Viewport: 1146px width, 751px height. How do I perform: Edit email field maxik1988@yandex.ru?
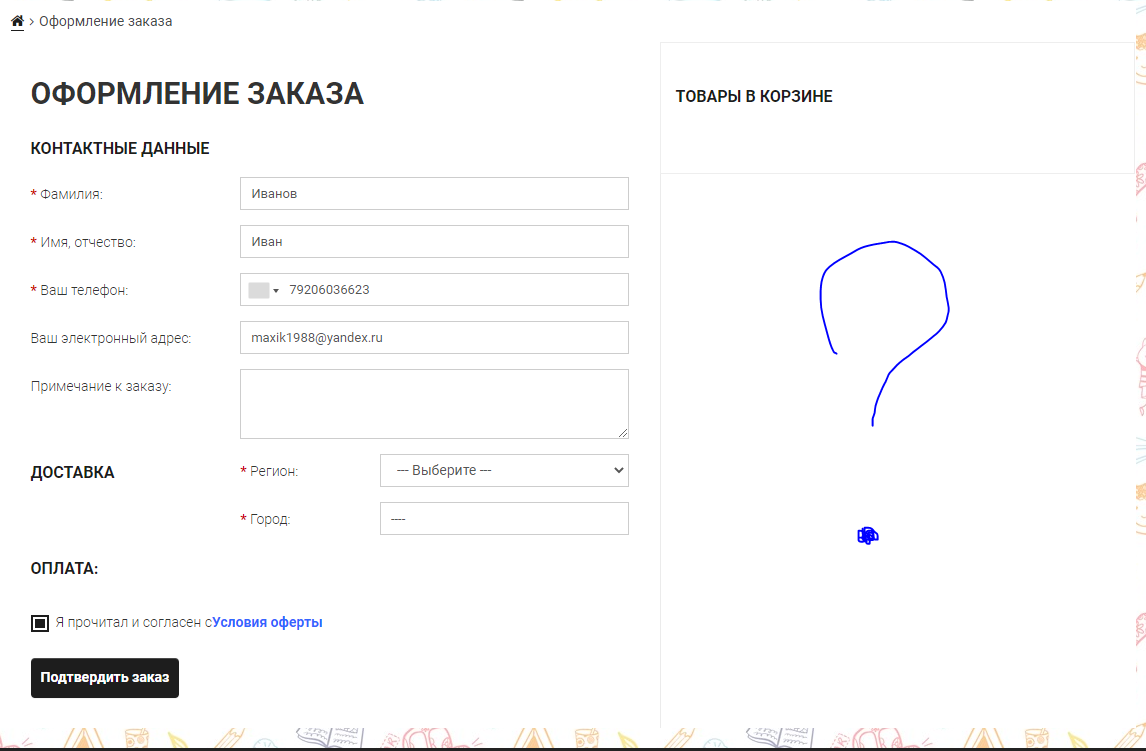[x=434, y=338]
